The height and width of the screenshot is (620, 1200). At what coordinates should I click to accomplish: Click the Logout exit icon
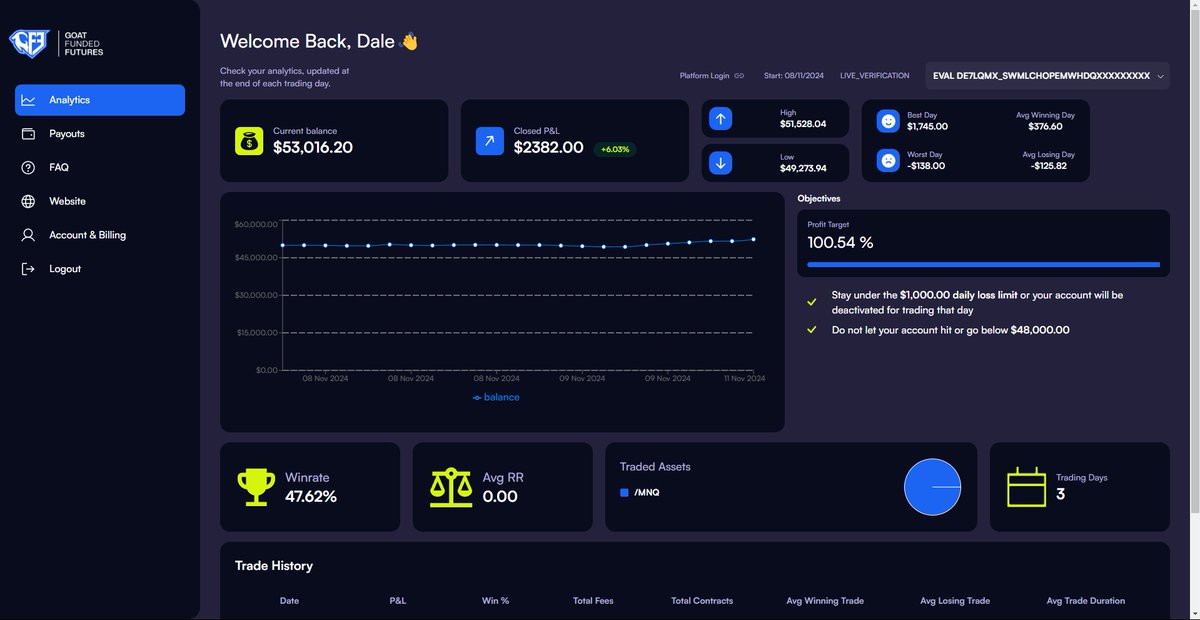coord(30,268)
